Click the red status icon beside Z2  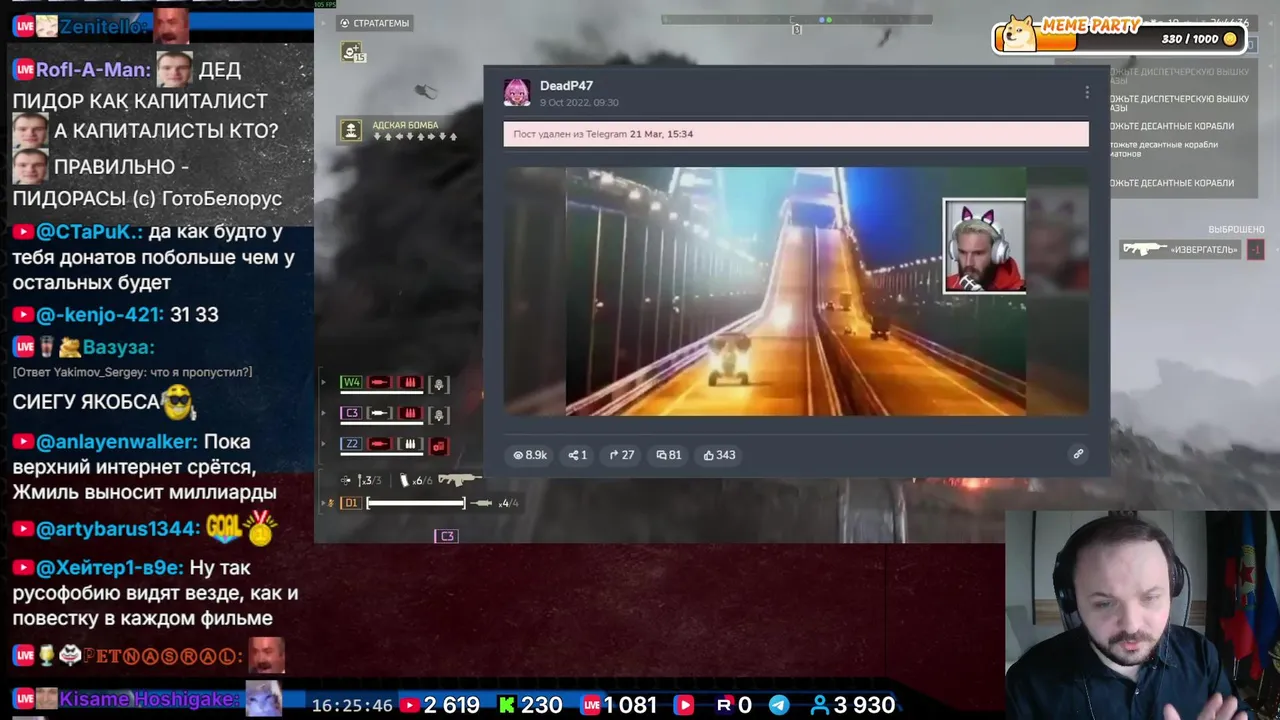coord(439,446)
